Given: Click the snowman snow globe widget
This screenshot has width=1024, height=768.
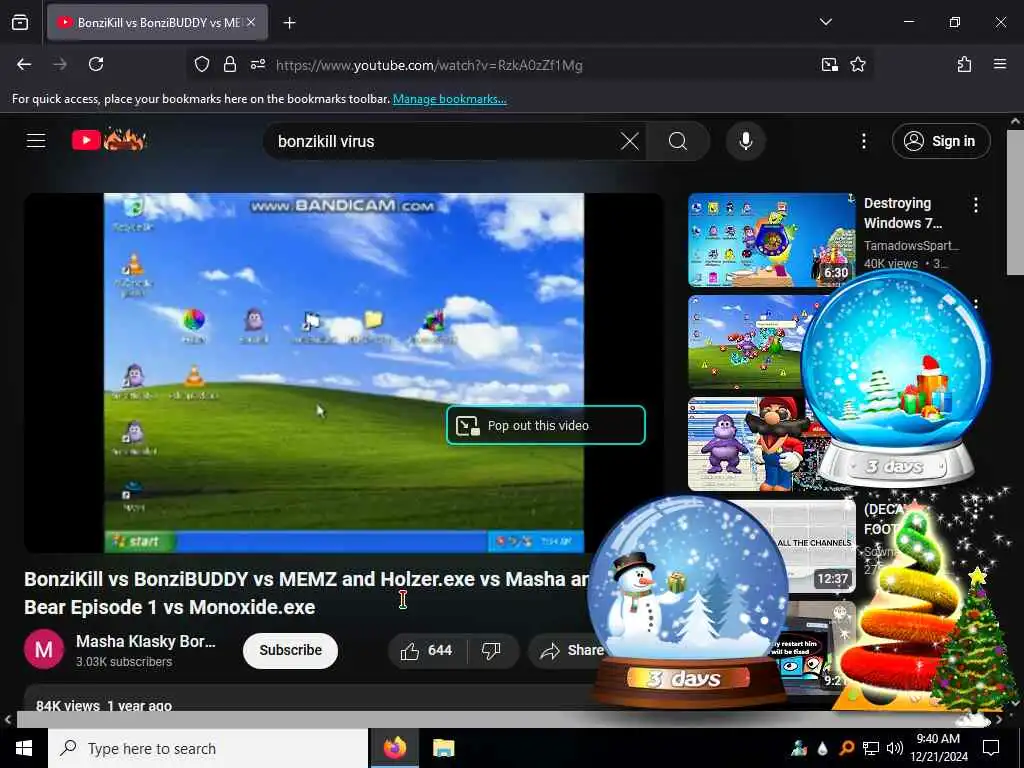Looking at the screenshot, I should point(688,601).
